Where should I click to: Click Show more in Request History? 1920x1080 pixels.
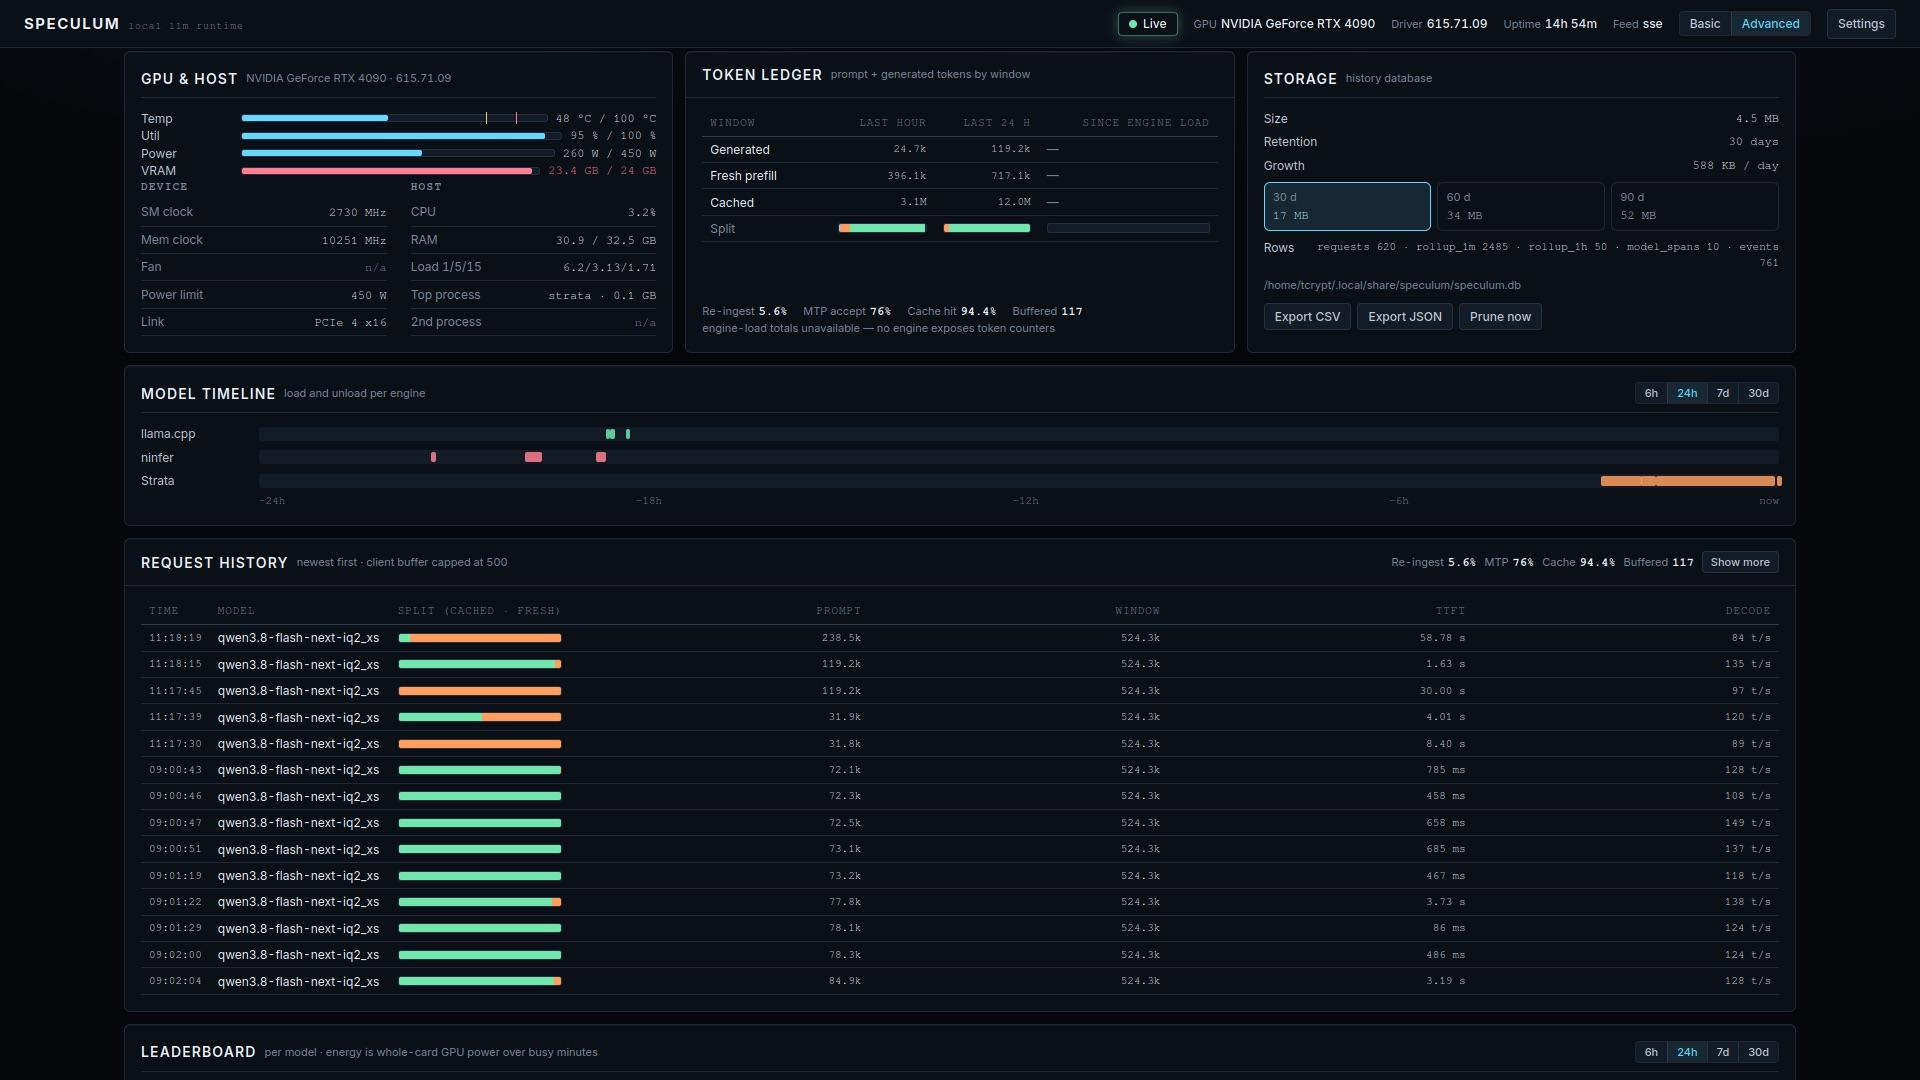1740,563
